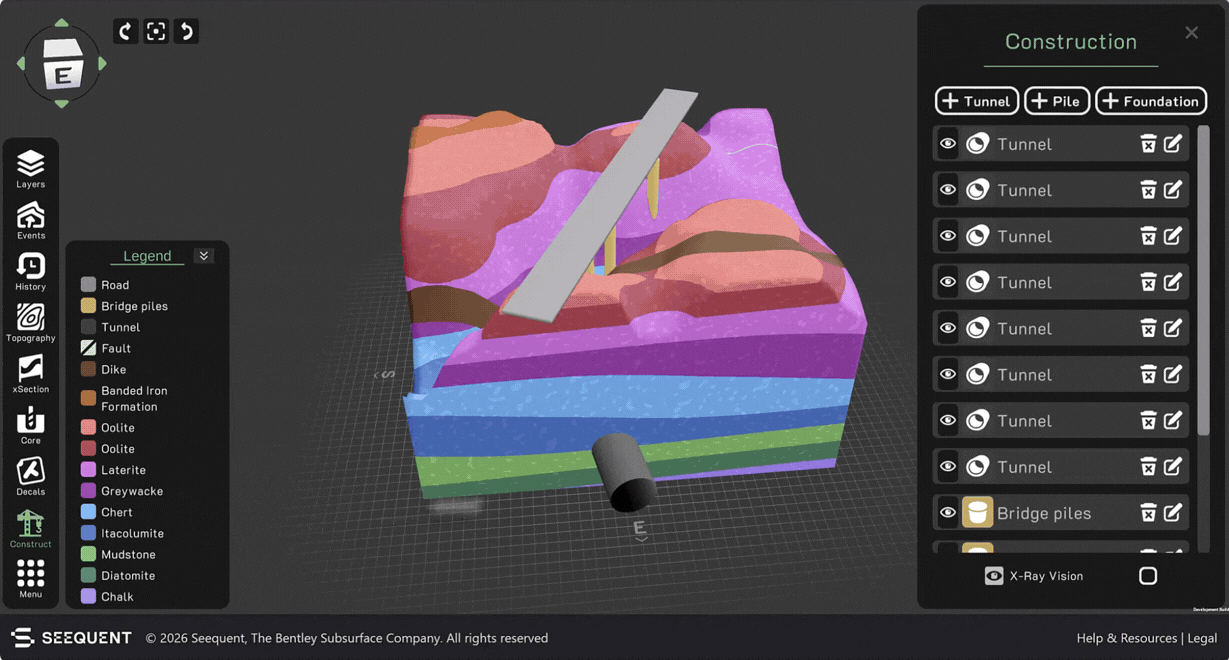
Task: Edit the Bridge piles item
Action: [1173, 513]
